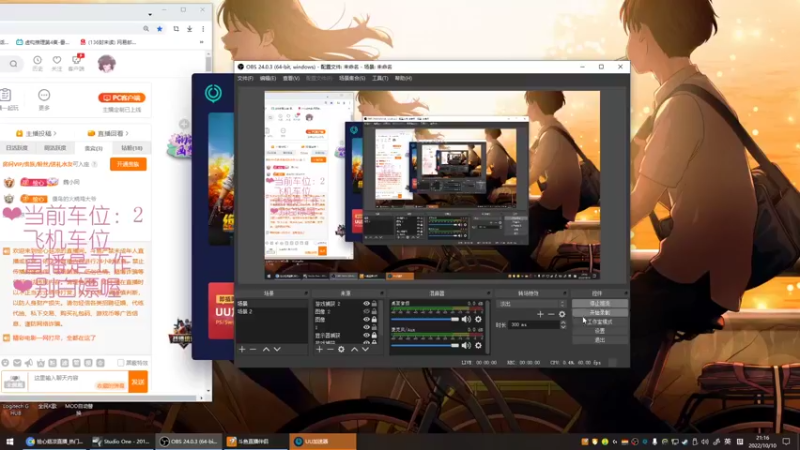Screen dimensions: 800x450
Task: Click the UU accelerator logo icon
Action: pyautogui.click(x=213, y=93)
